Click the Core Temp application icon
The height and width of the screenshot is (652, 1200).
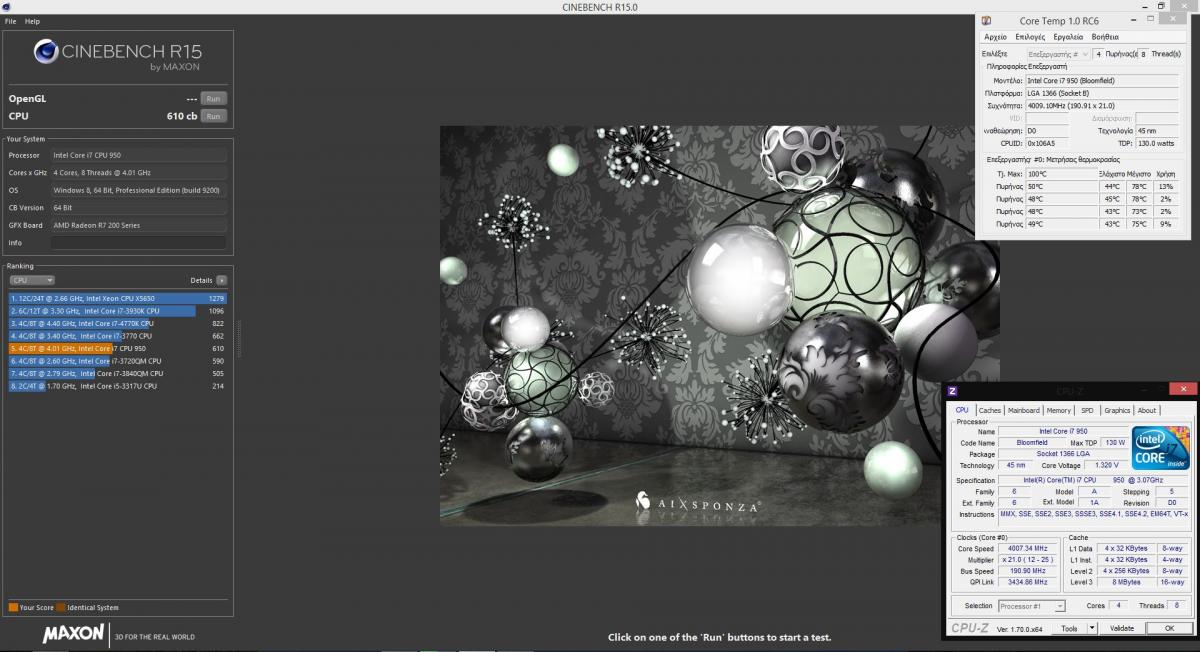click(986, 21)
